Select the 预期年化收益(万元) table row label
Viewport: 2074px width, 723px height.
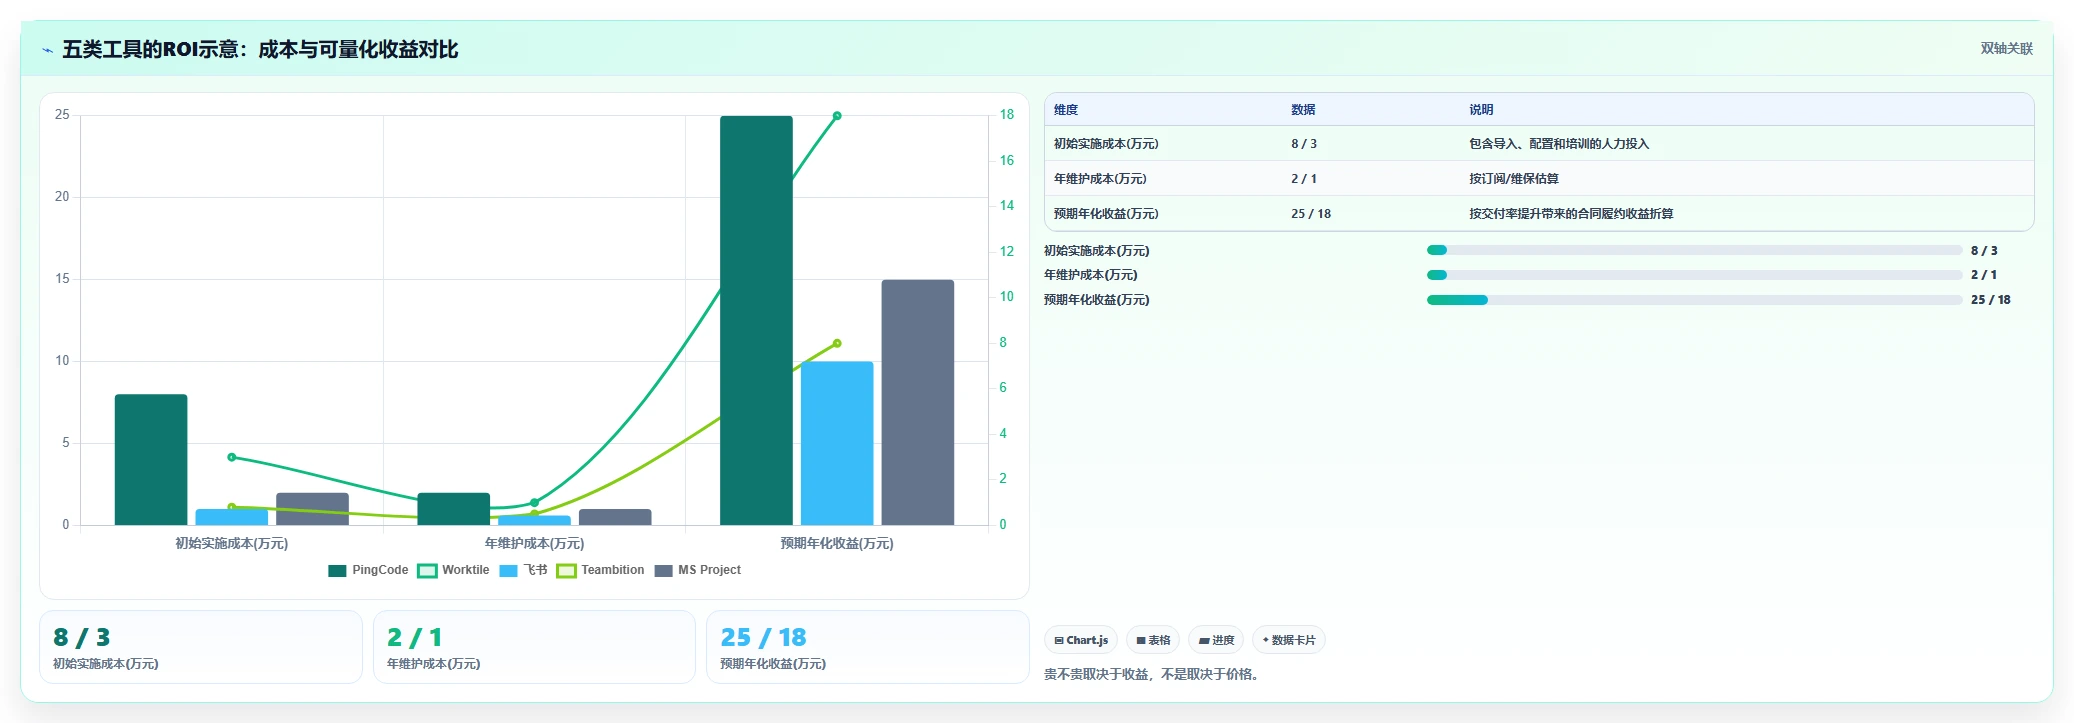coord(1106,214)
